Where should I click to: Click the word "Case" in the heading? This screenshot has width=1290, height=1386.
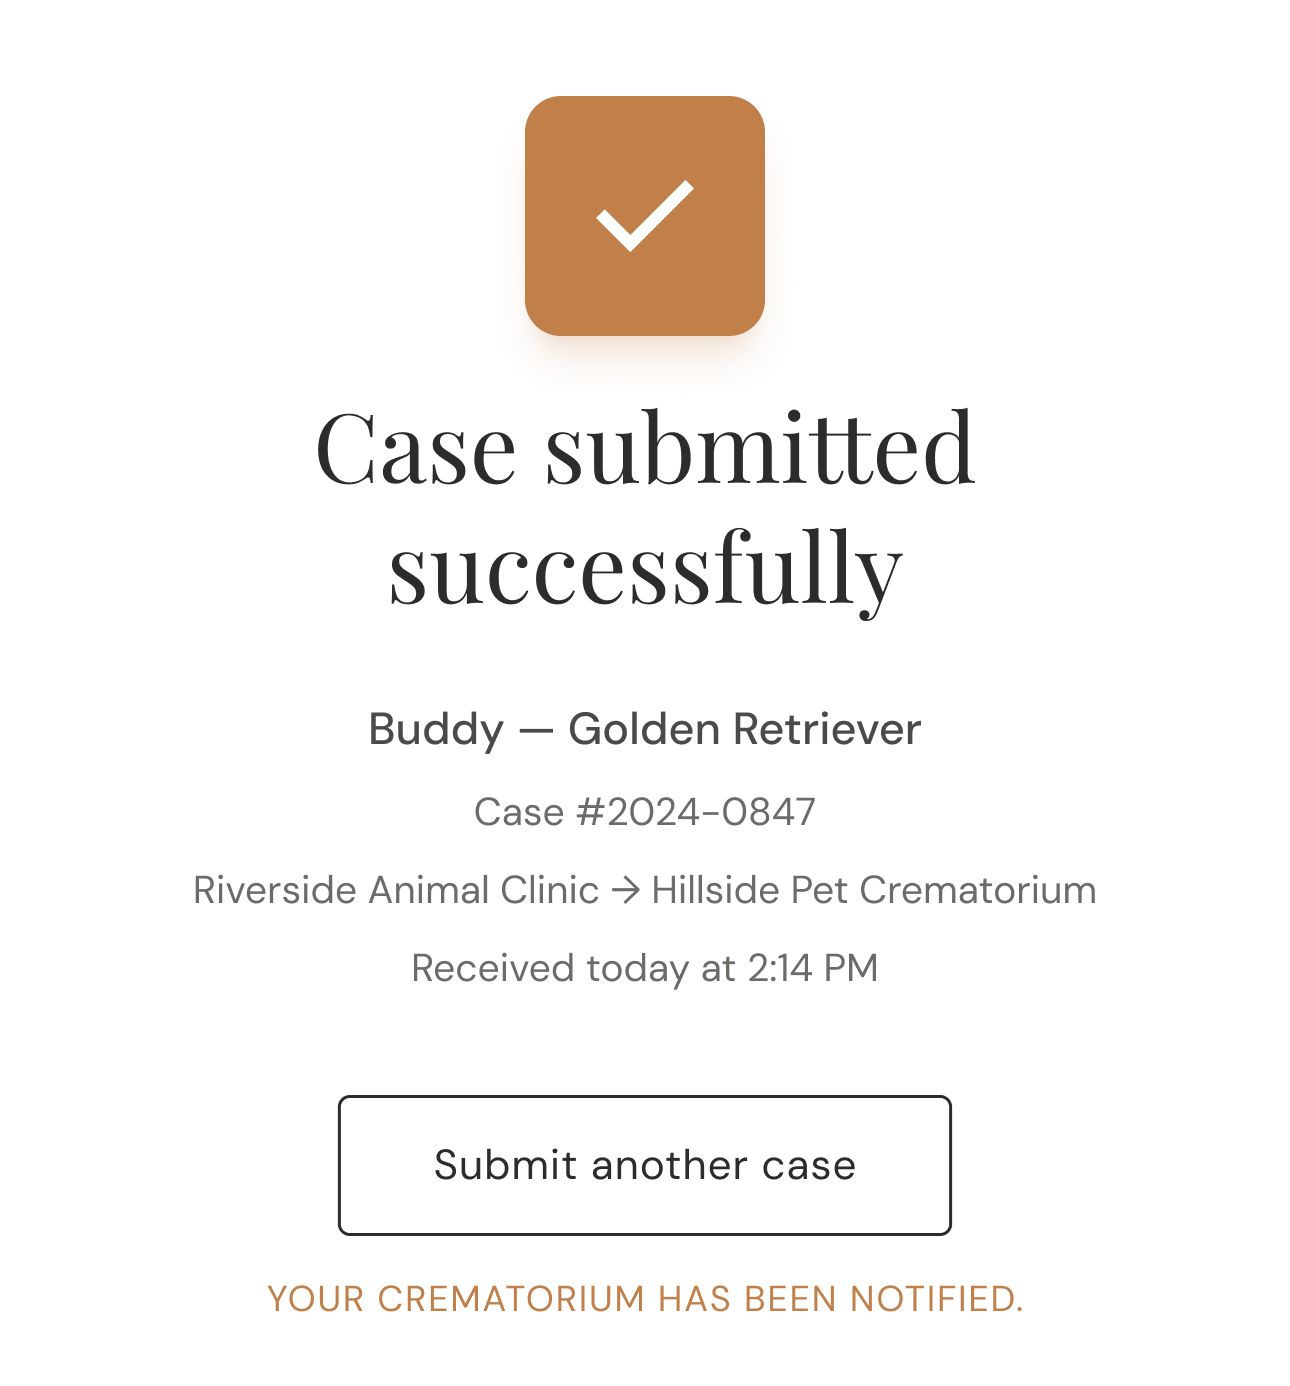click(416, 449)
